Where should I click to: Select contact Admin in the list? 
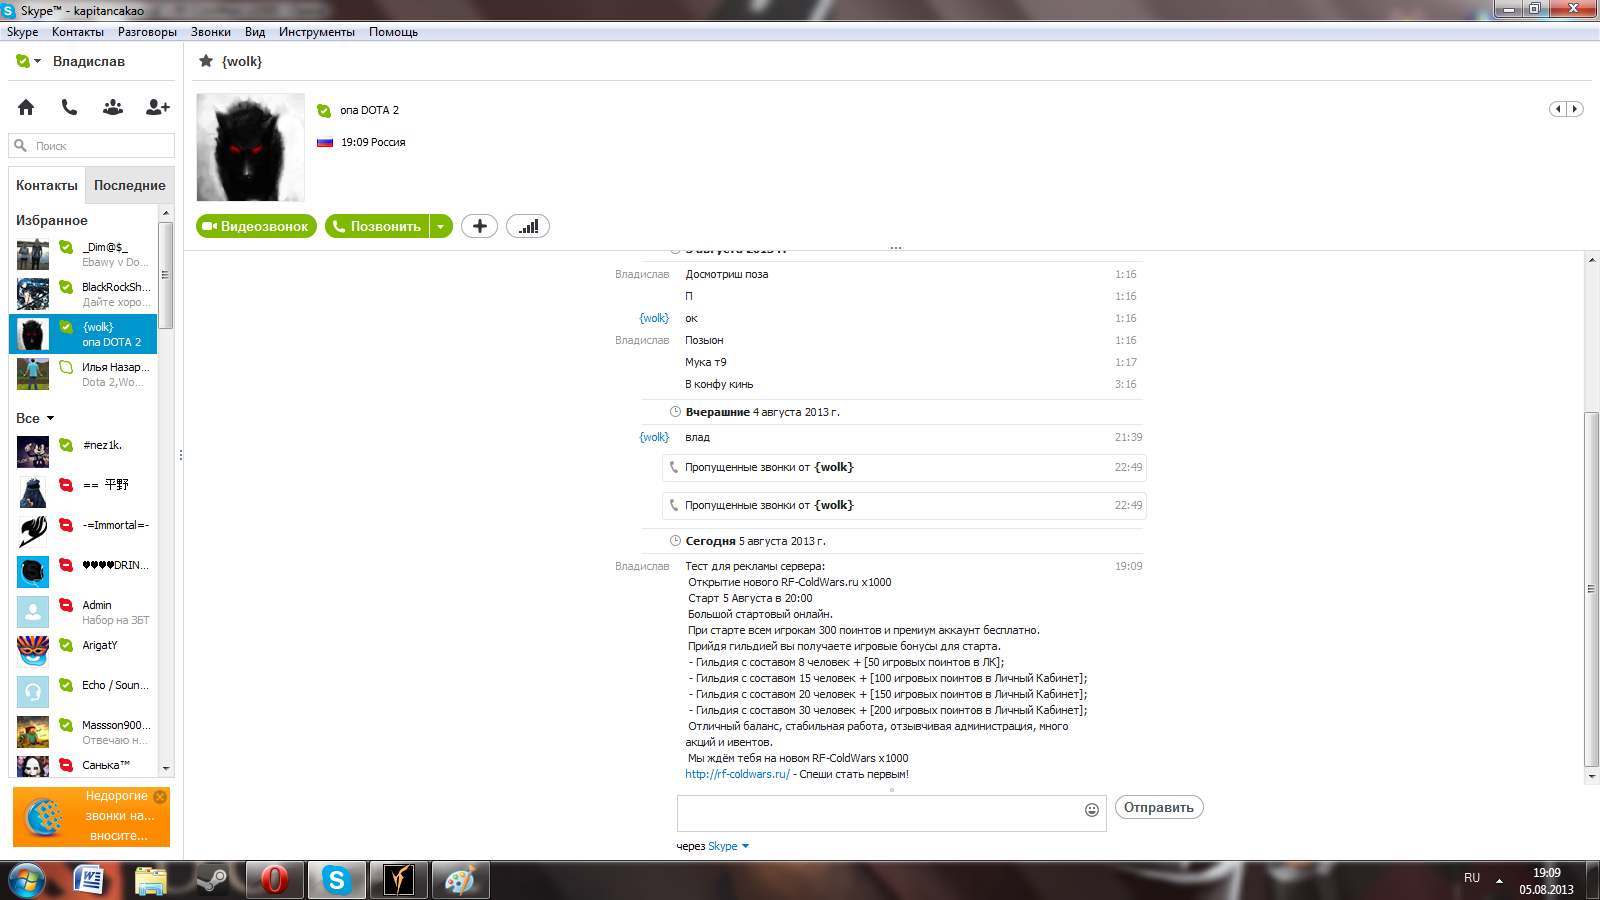83,612
